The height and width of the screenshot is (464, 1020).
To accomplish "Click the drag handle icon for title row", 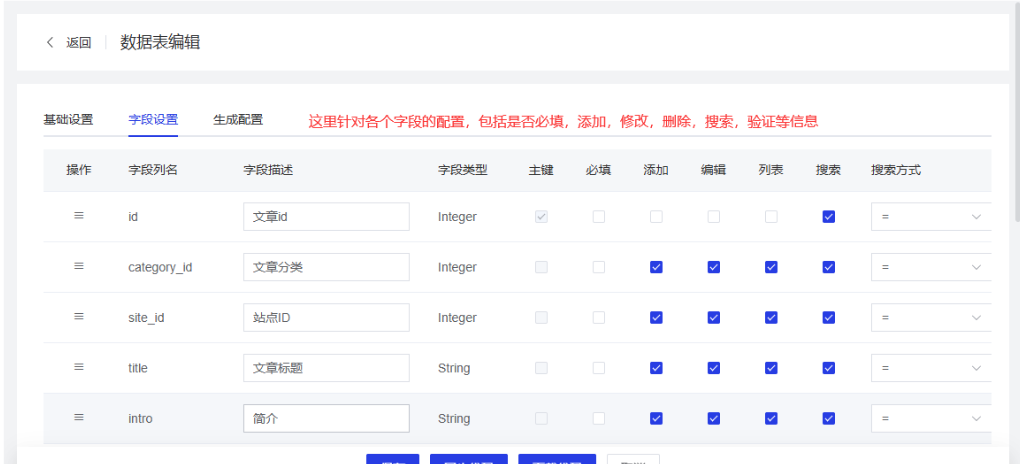I will pos(79,367).
